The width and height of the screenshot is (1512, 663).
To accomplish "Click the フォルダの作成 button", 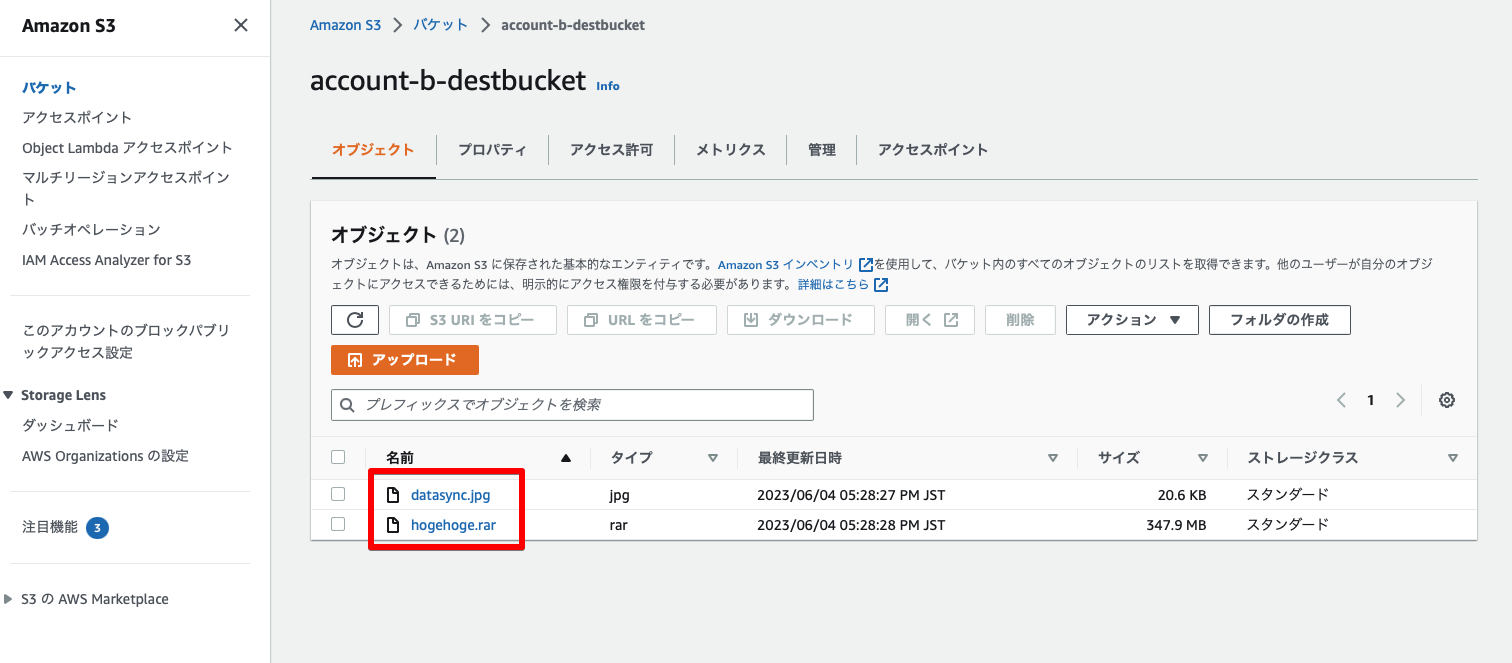I will pos(1280,320).
